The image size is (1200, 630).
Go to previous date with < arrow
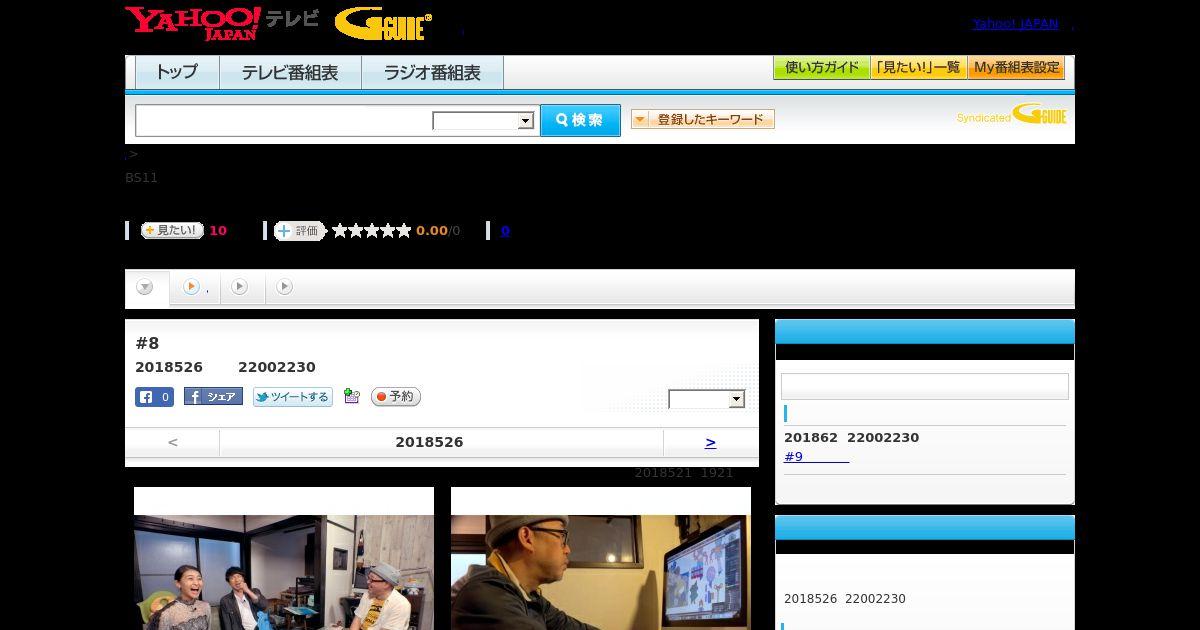point(173,442)
